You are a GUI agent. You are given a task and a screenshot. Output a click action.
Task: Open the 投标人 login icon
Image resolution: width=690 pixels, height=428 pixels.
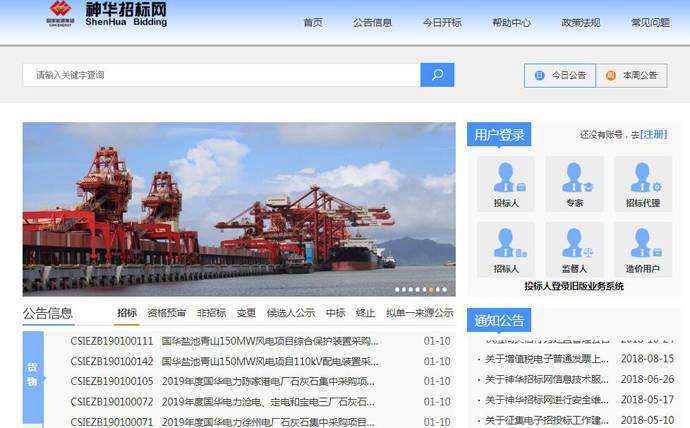[506, 183]
